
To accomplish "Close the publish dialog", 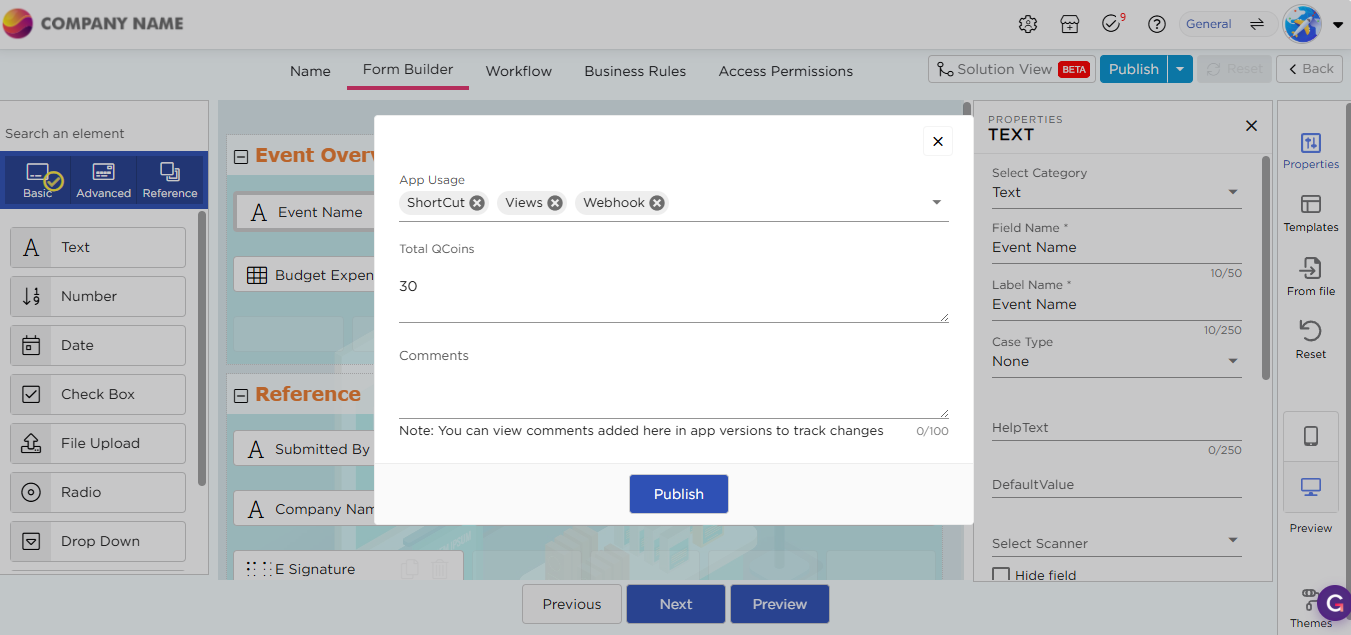I will 937,142.
